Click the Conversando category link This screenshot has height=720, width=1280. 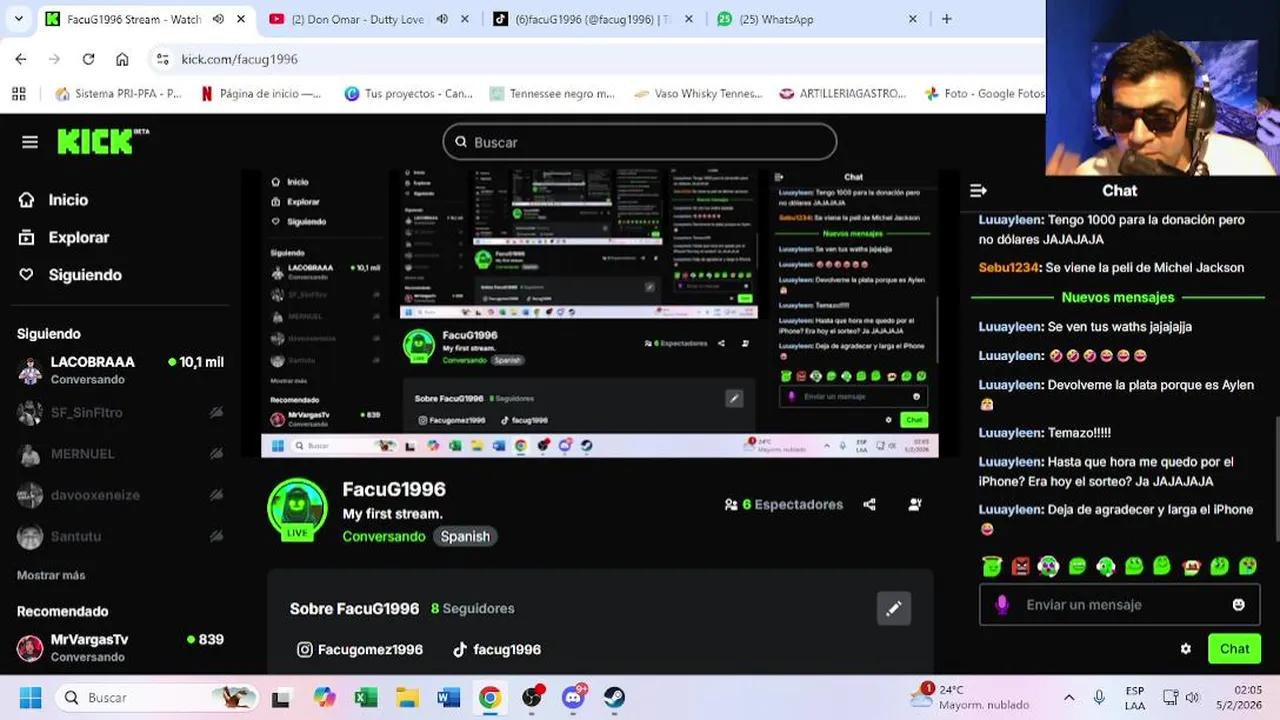384,536
